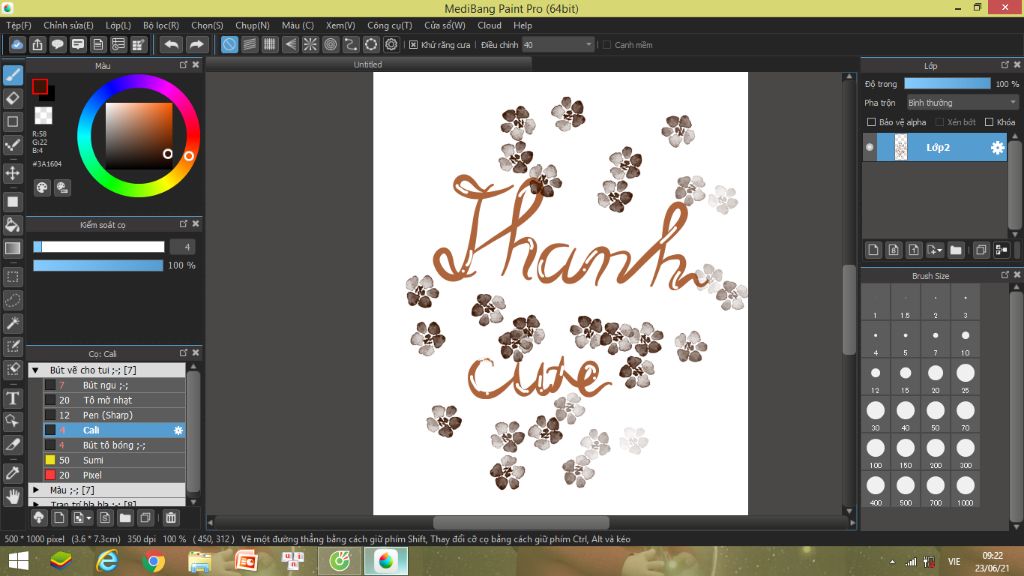Select the Text tool
The image size is (1024, 576).
tap(12, 398)
